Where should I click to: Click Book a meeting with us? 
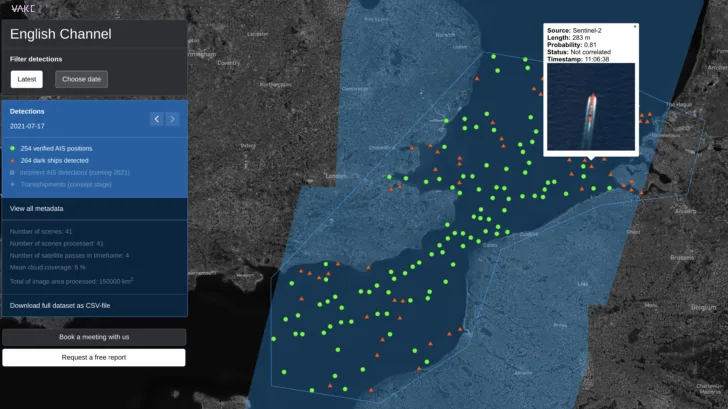click(94, 337)
